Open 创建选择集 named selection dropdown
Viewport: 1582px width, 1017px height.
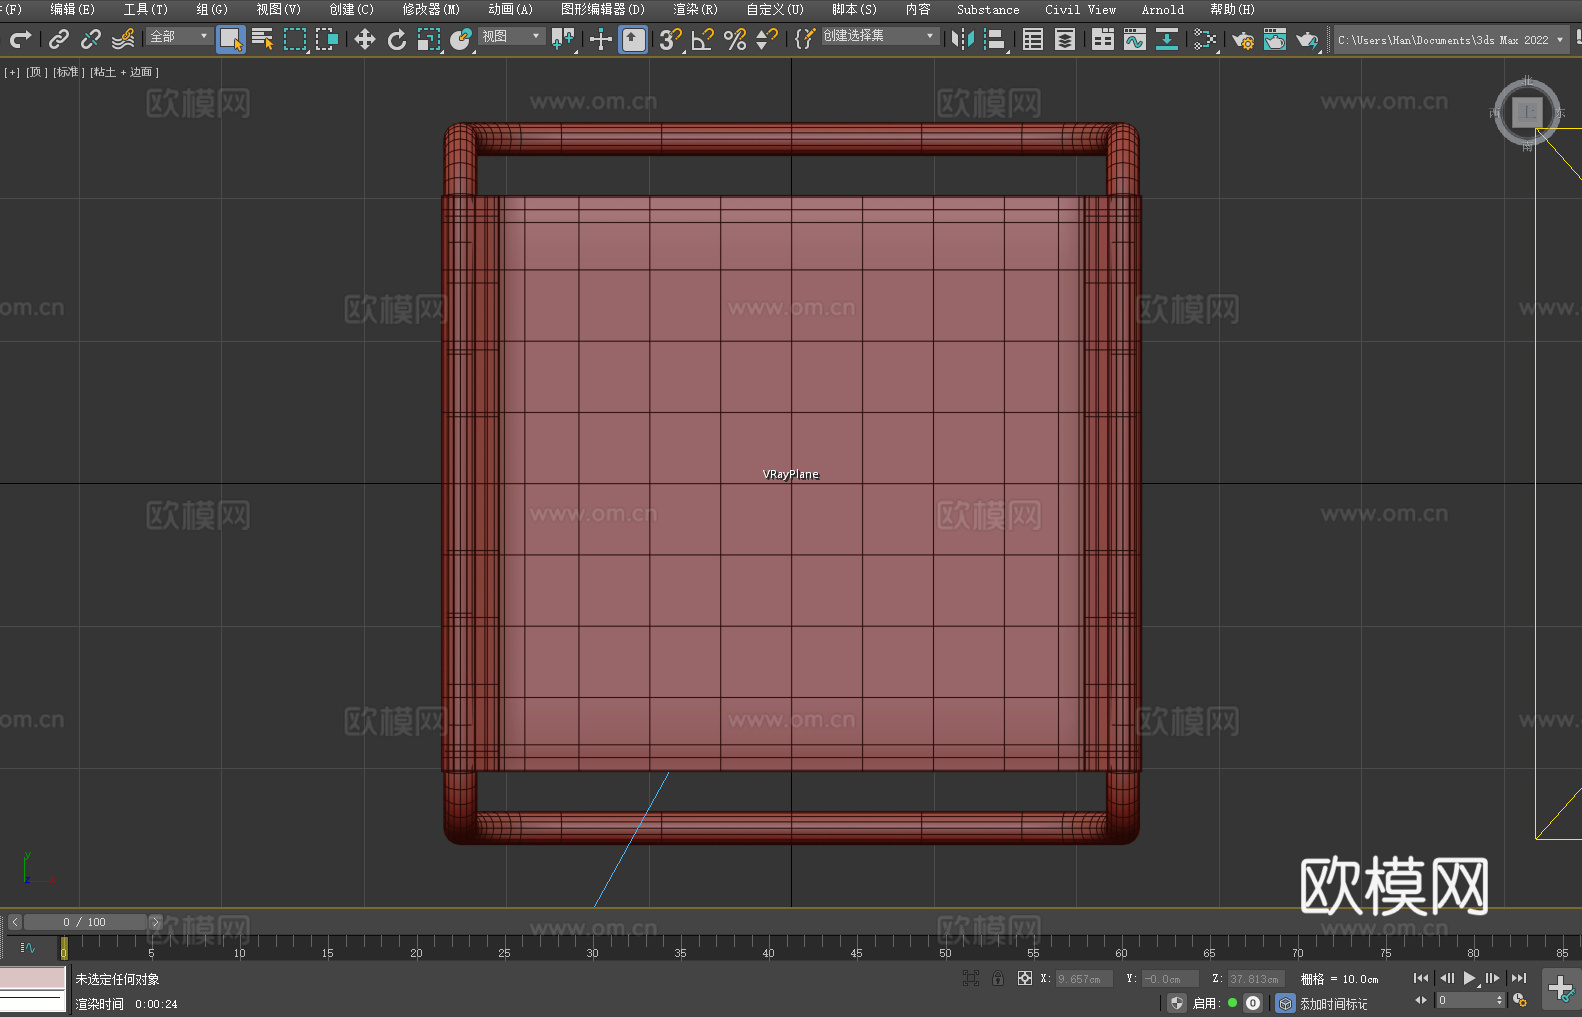coord(880,36)
